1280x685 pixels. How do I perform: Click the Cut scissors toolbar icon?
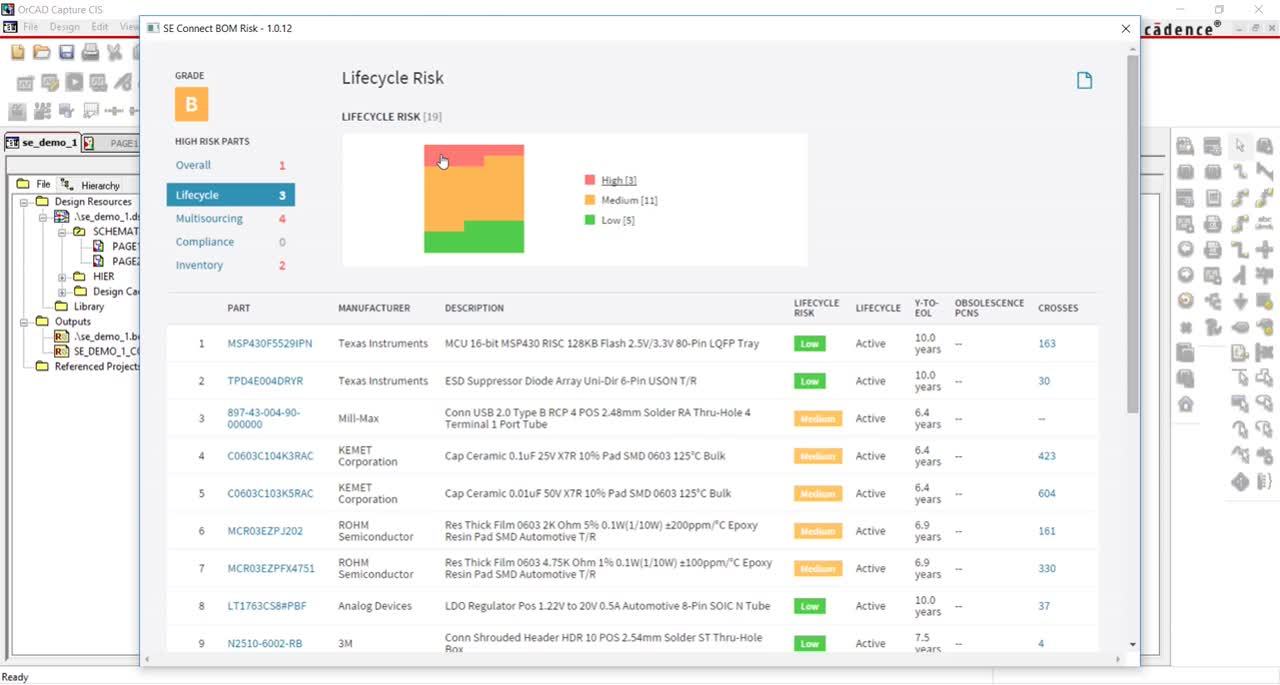click(x=114, y=52)
